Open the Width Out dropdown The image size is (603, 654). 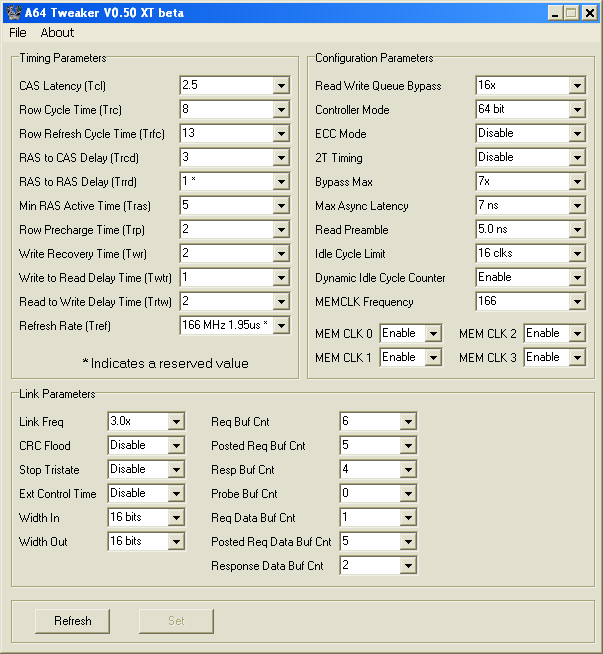(x=176, y=542)
